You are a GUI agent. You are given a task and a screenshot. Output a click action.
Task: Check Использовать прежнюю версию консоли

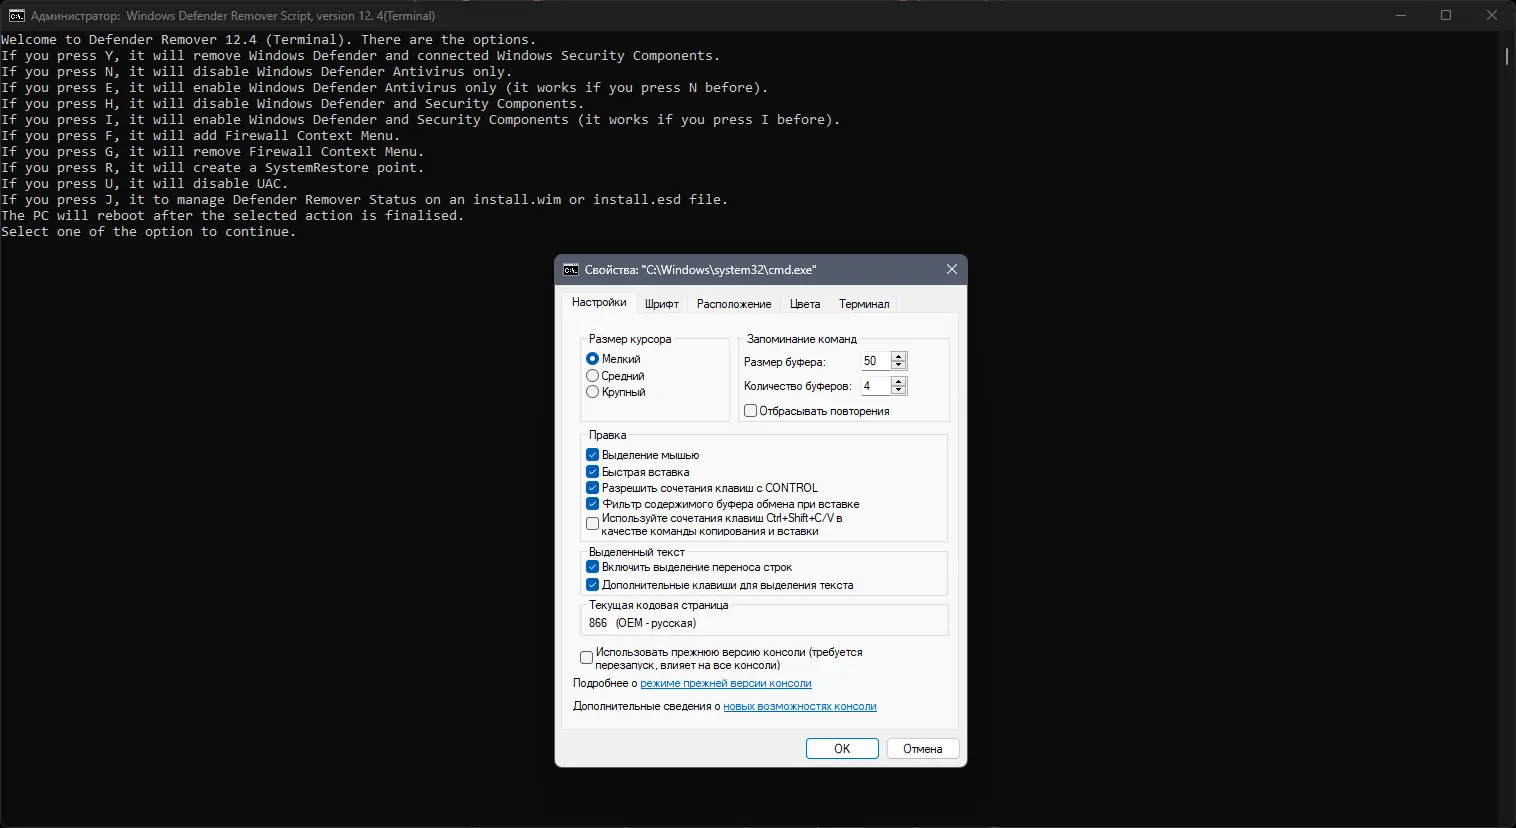721,658
